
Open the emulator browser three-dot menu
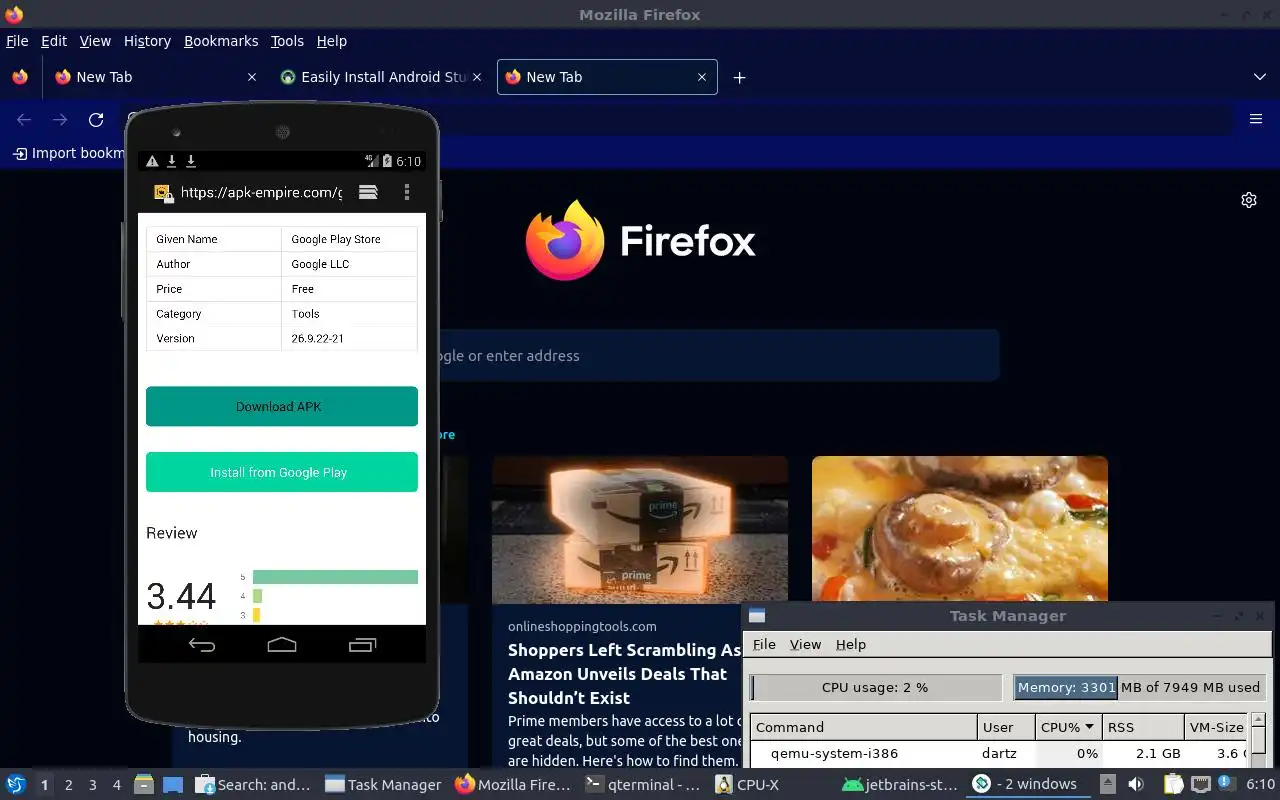pos(406,192)
